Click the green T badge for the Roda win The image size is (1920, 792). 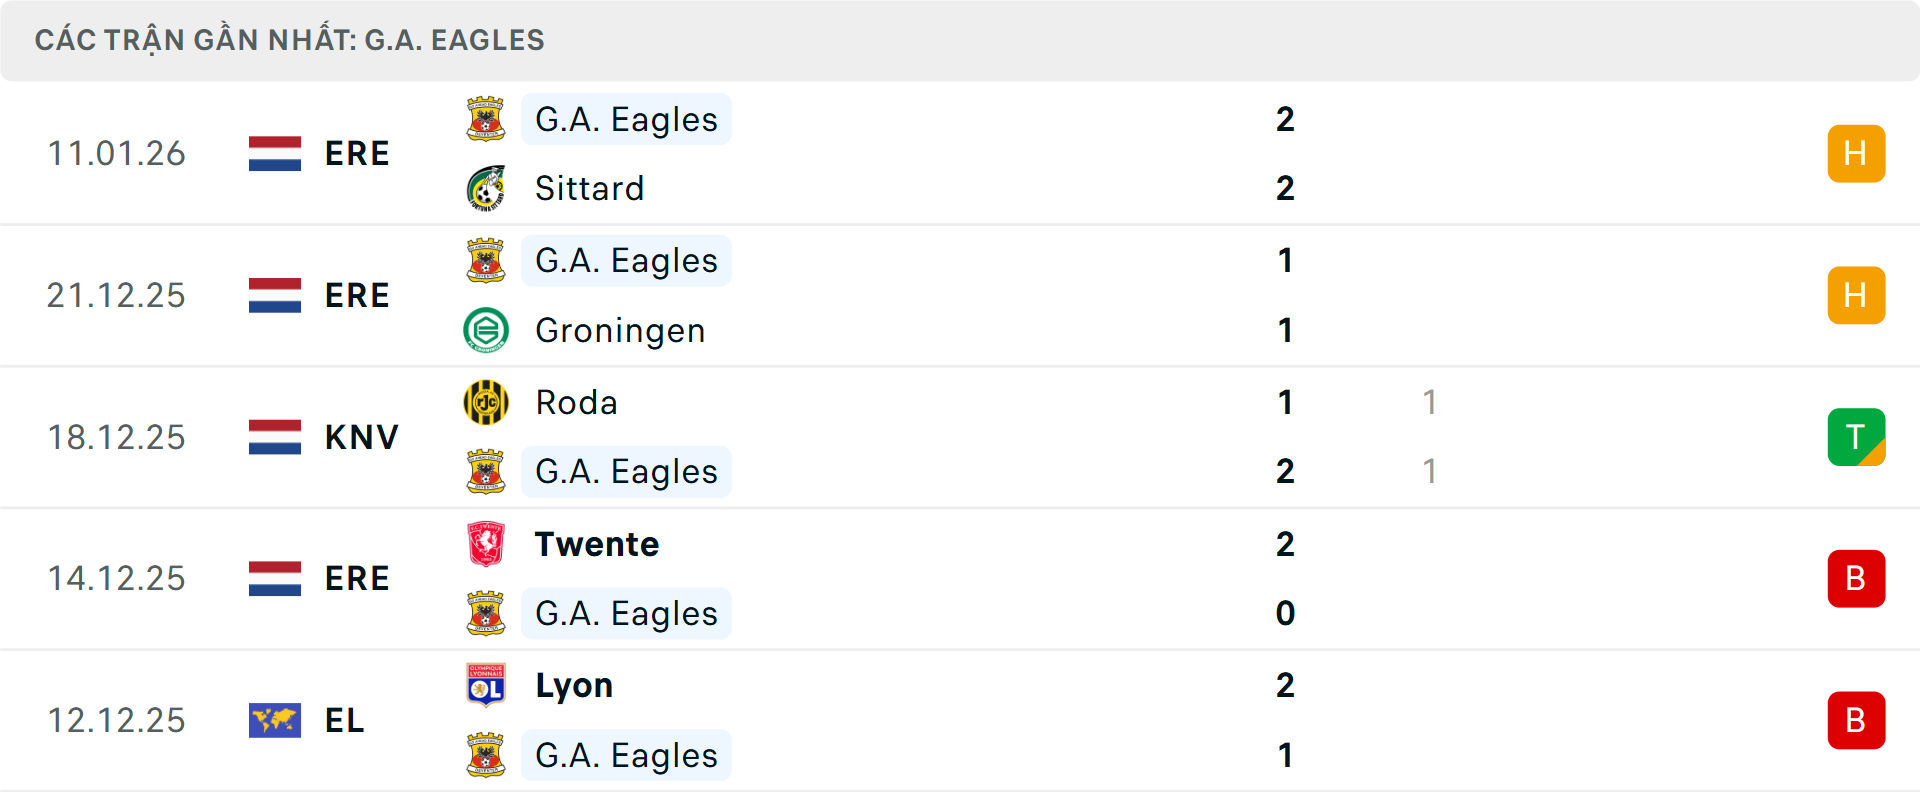pos(1856,437)
